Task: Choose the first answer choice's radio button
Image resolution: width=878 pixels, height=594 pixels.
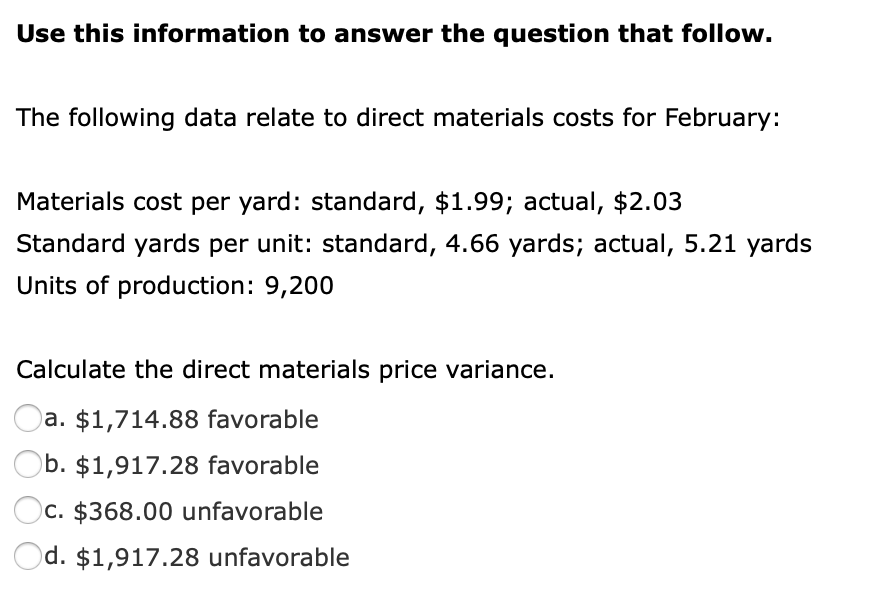Action: click(26, 419)
